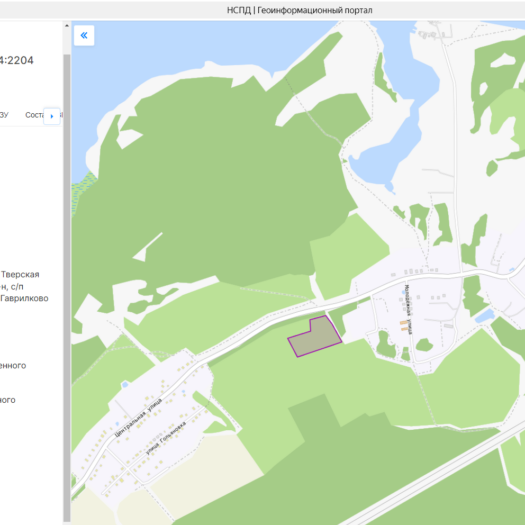Click the 'Центральная улица' street label

[x=138, y=418]
